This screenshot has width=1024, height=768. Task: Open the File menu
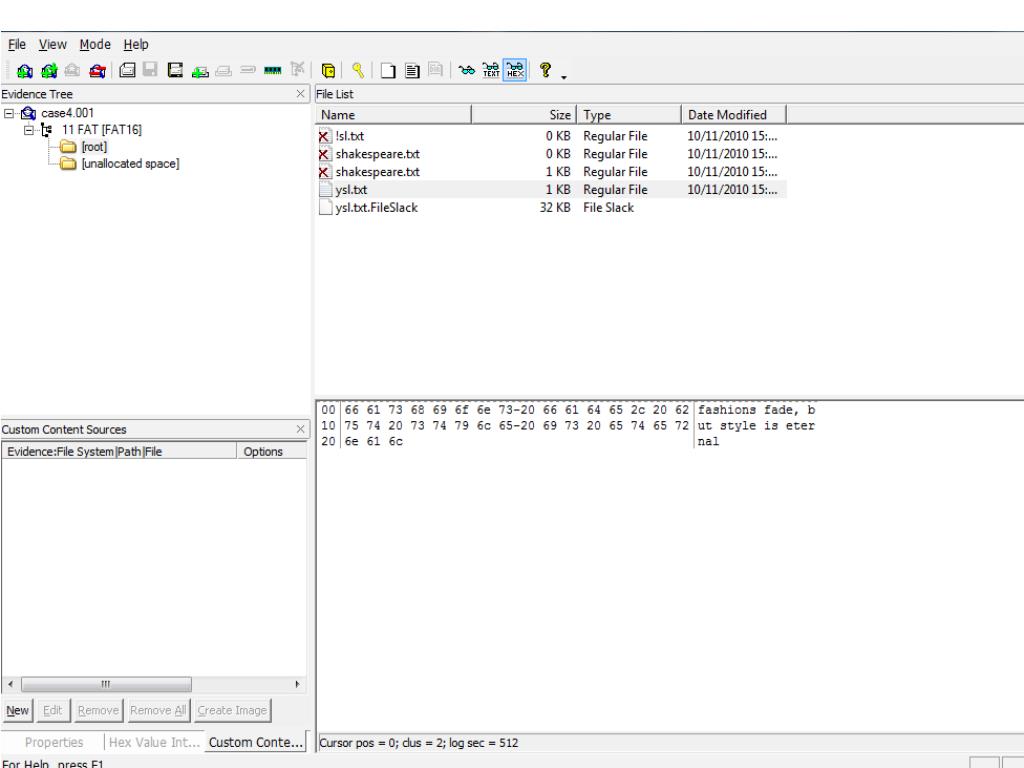point(17,44)
